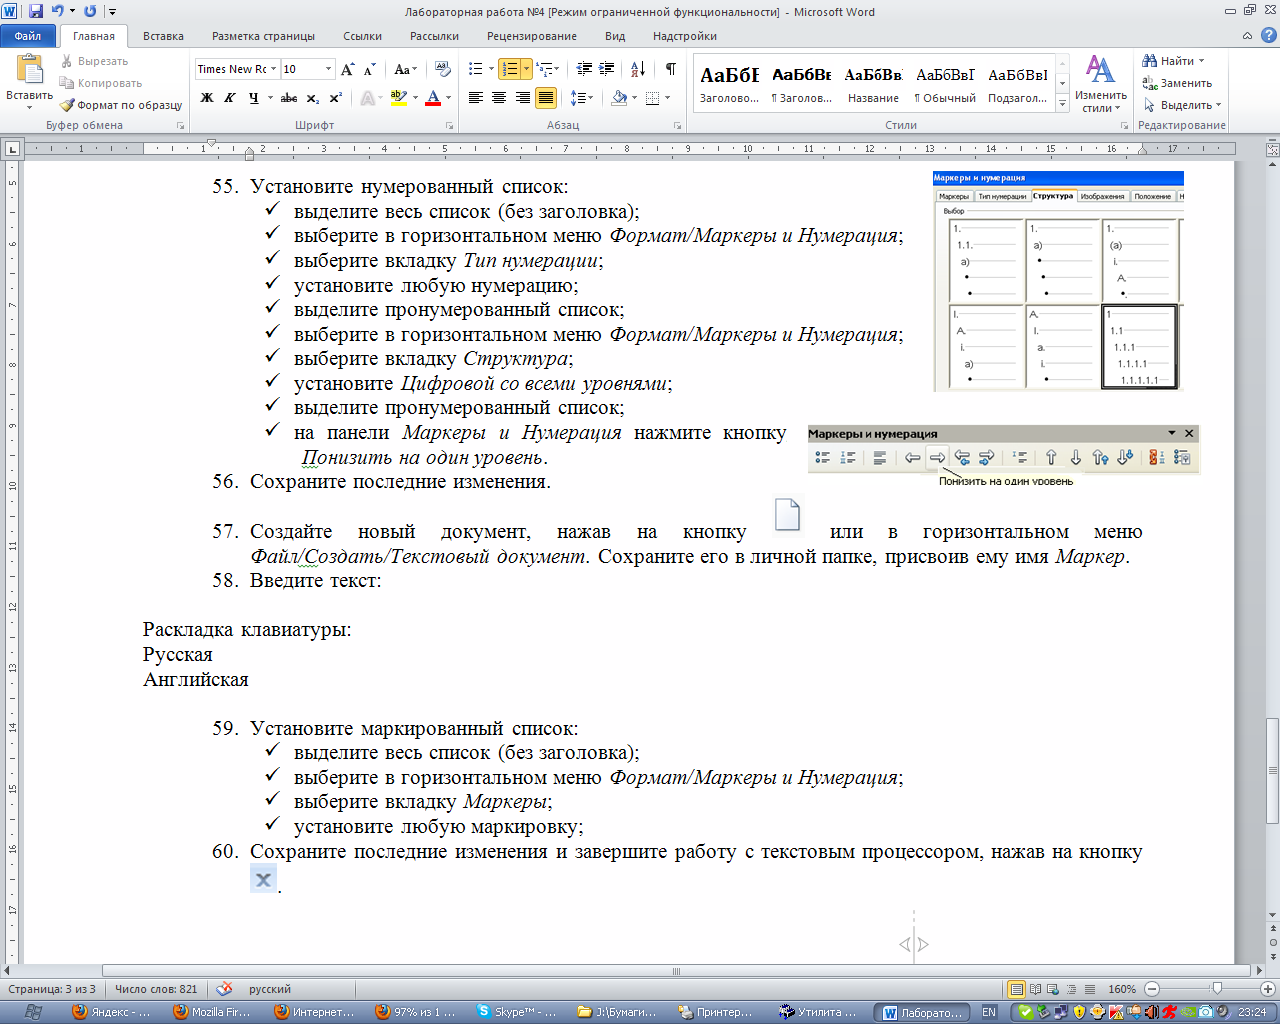This screenshot has height=1024, width=1280.
Task: Click yellow text highlight color button
Action: point(398,98)
